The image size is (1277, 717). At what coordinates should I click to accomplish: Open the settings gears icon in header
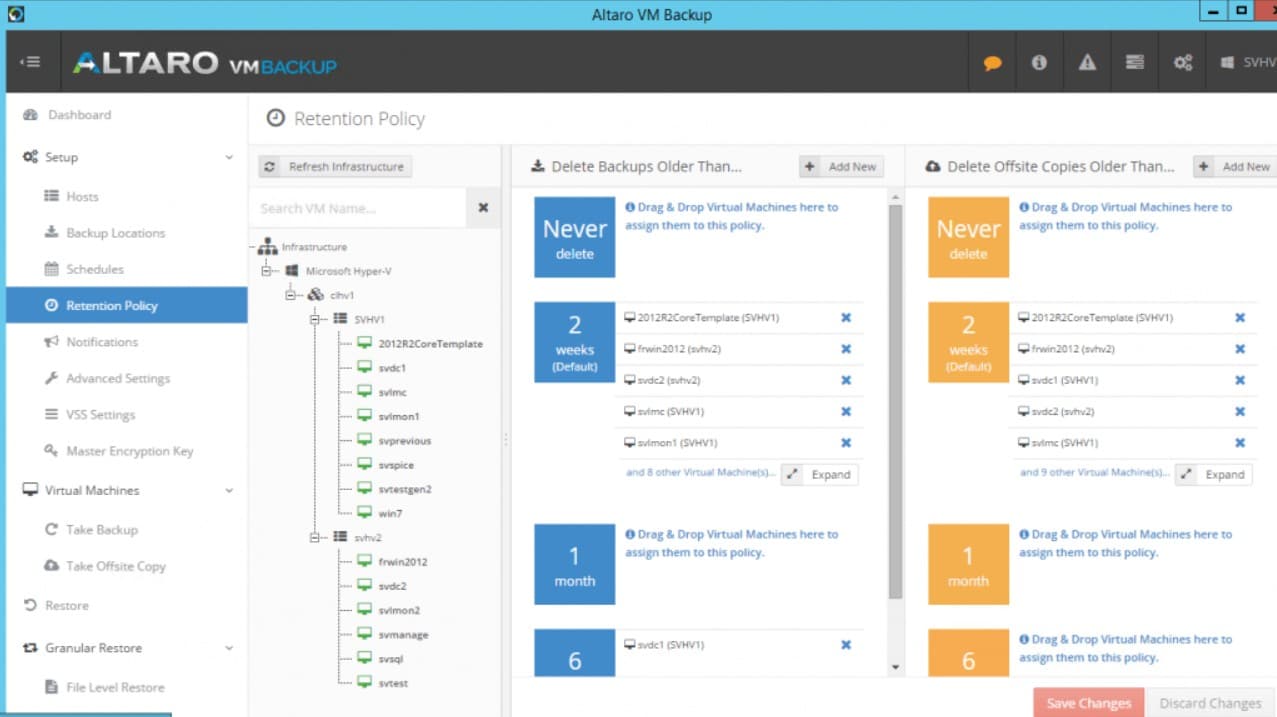pyautogui.click(x=1183, y=62)
